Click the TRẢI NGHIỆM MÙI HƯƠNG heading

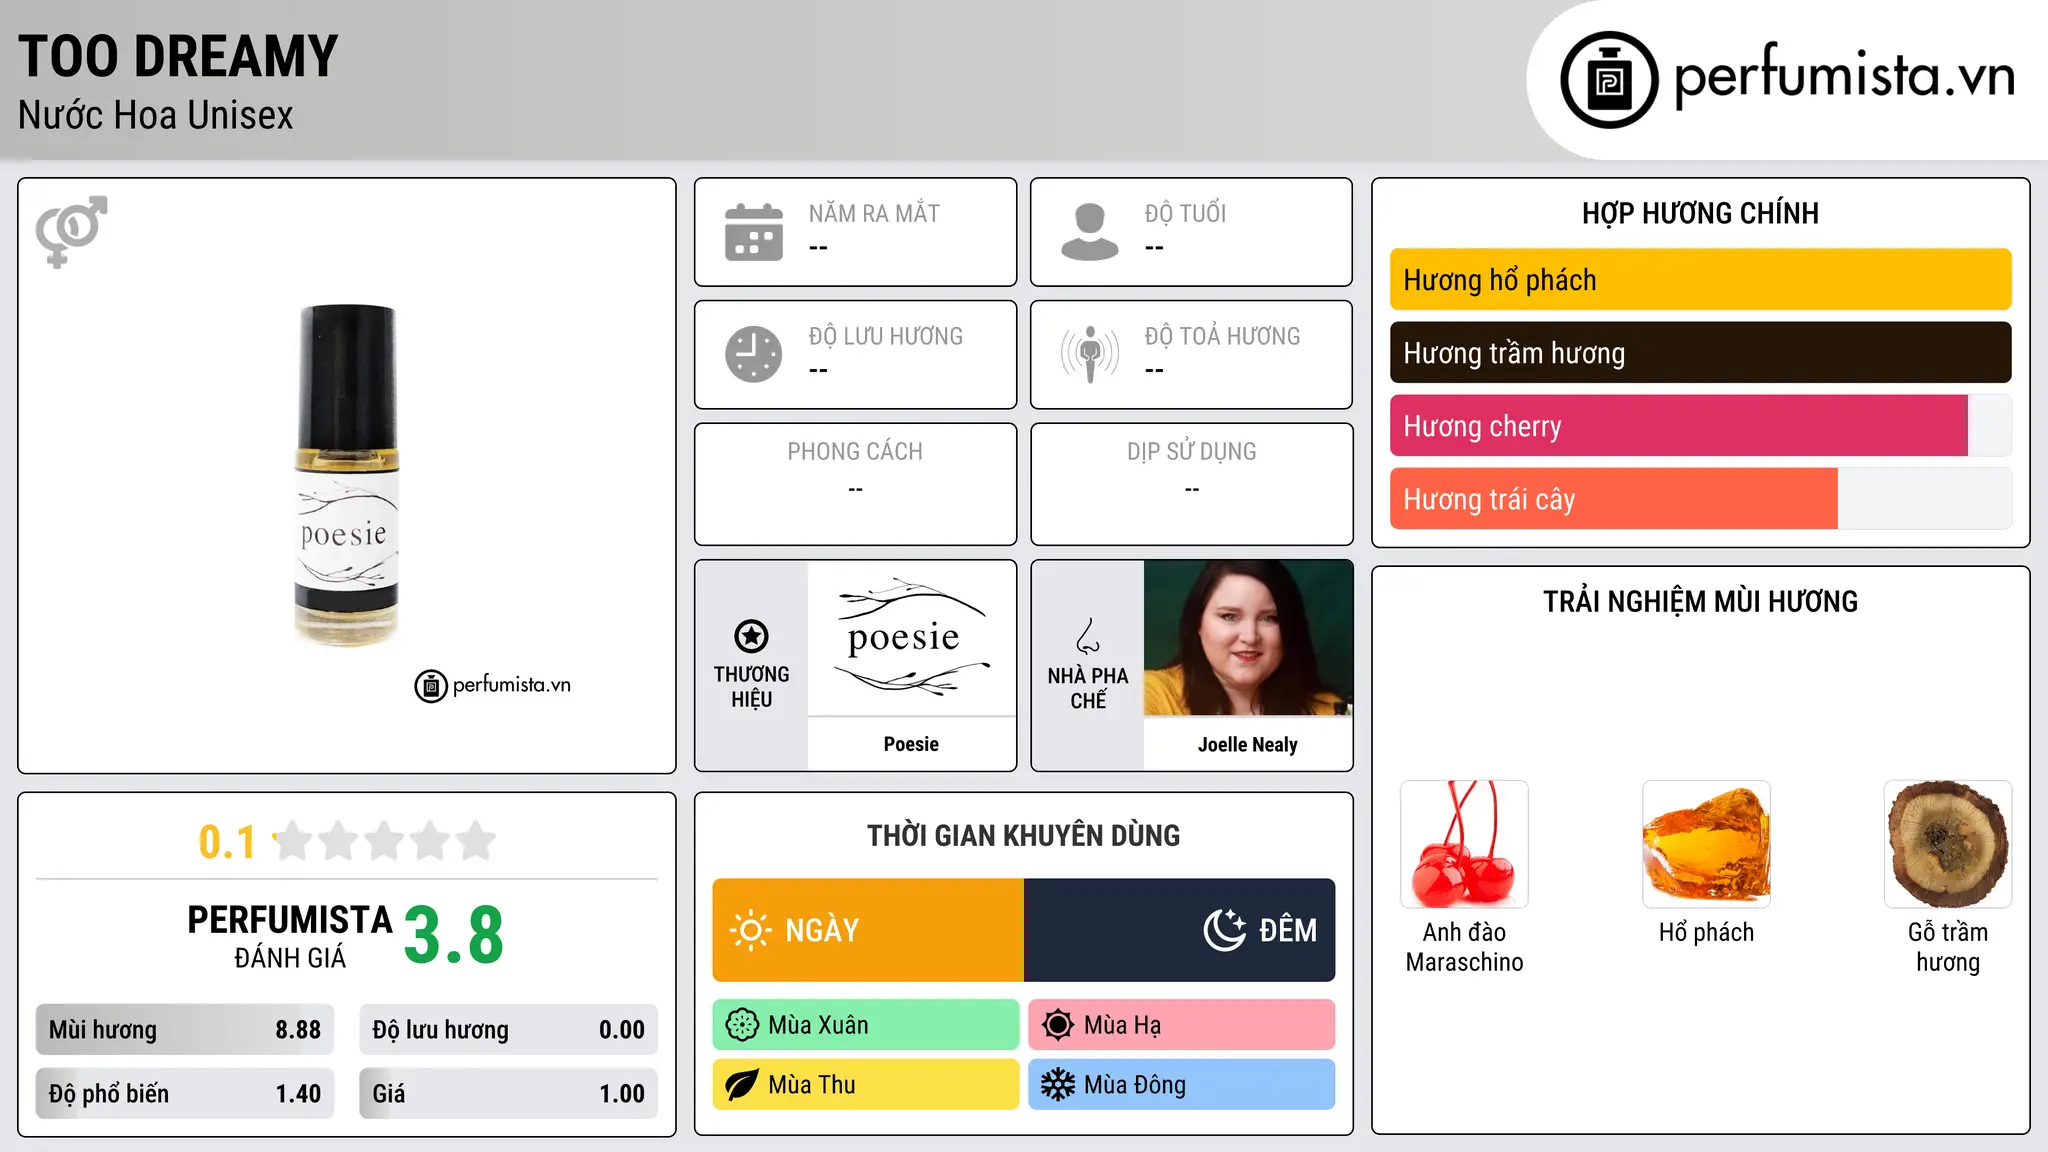[x=1700, y=602]
